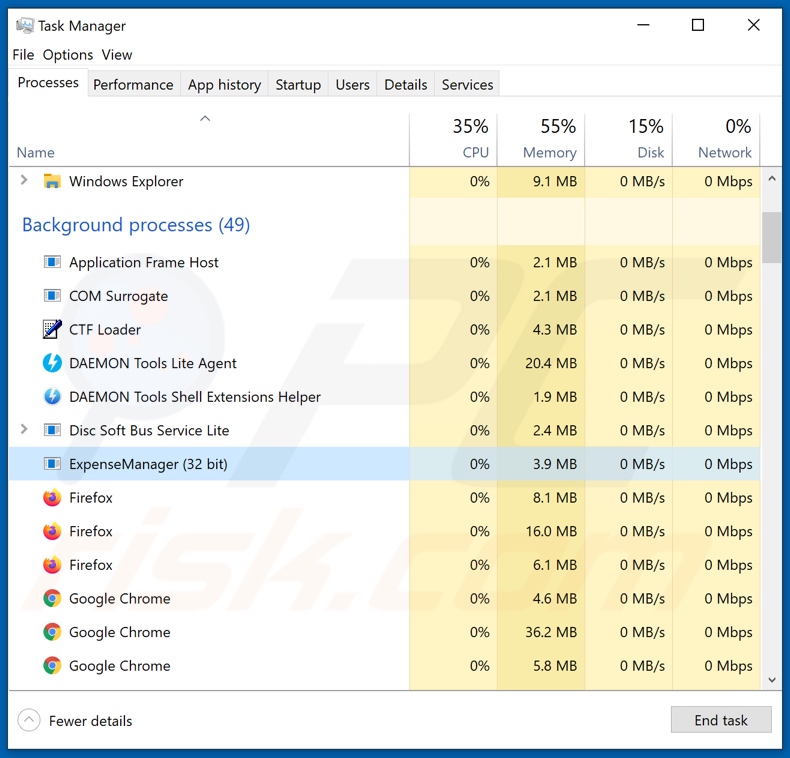Screen dimensions: 790x758
Task: Switch to the Services tab
Action: coord(468,84)
